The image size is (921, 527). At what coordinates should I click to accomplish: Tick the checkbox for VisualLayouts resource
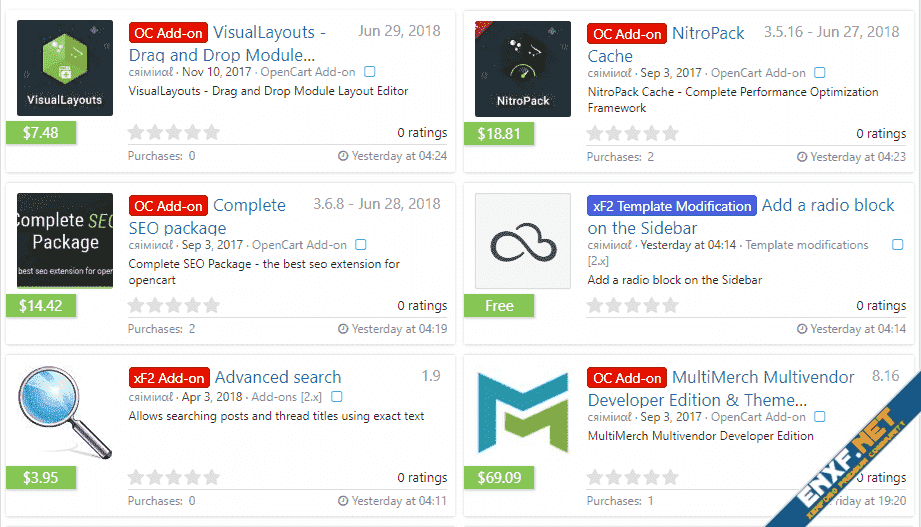[370, 72]
